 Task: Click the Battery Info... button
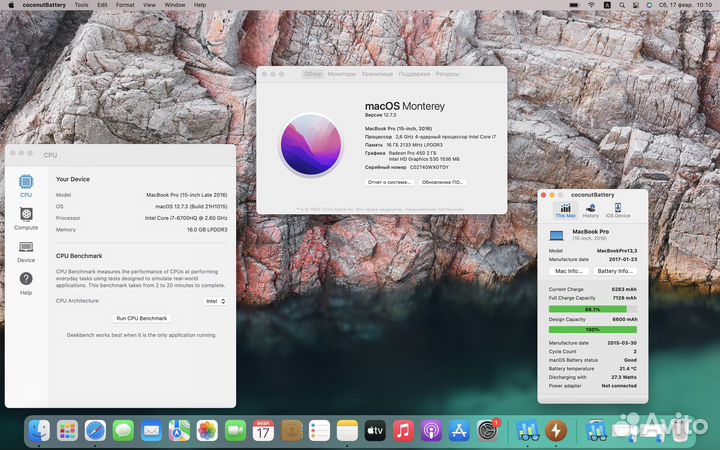click(615, 271)
